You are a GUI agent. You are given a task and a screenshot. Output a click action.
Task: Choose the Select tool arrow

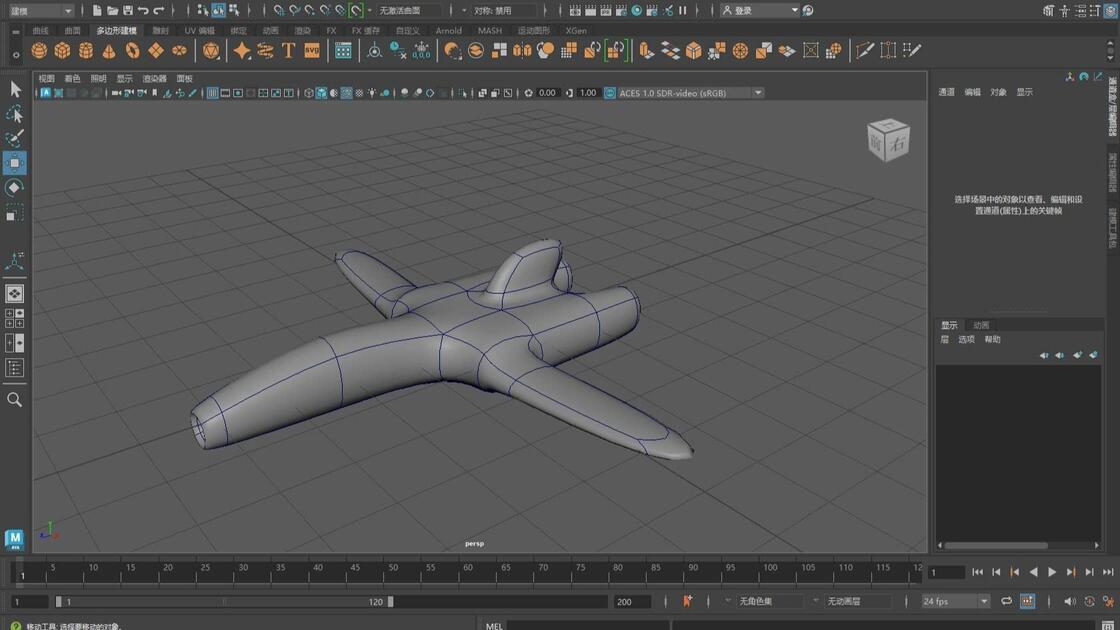[x=15, y=89]
